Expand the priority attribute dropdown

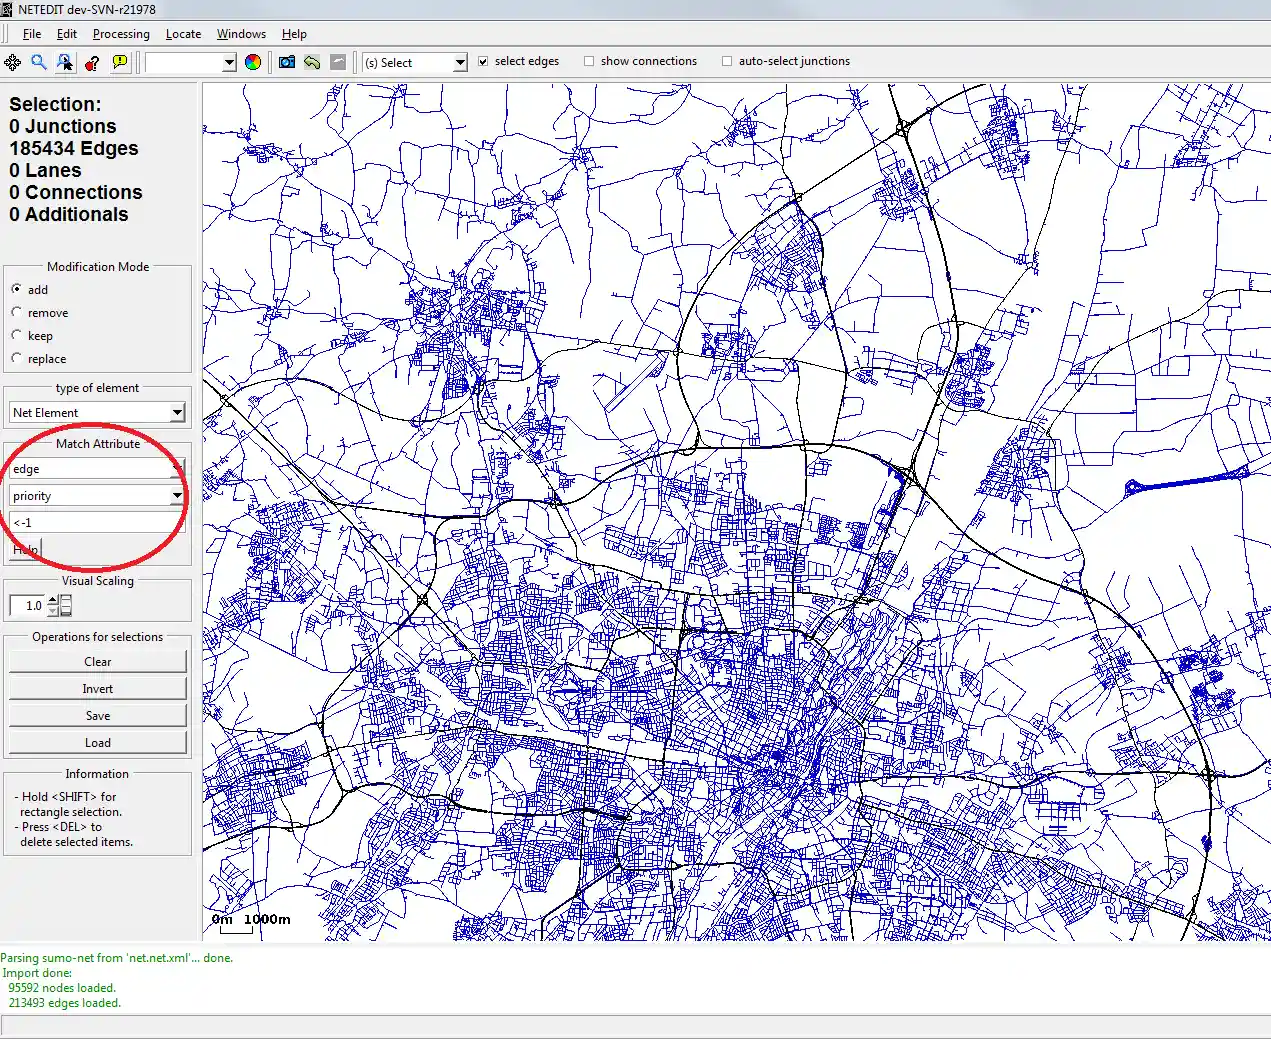pos(177,496)
